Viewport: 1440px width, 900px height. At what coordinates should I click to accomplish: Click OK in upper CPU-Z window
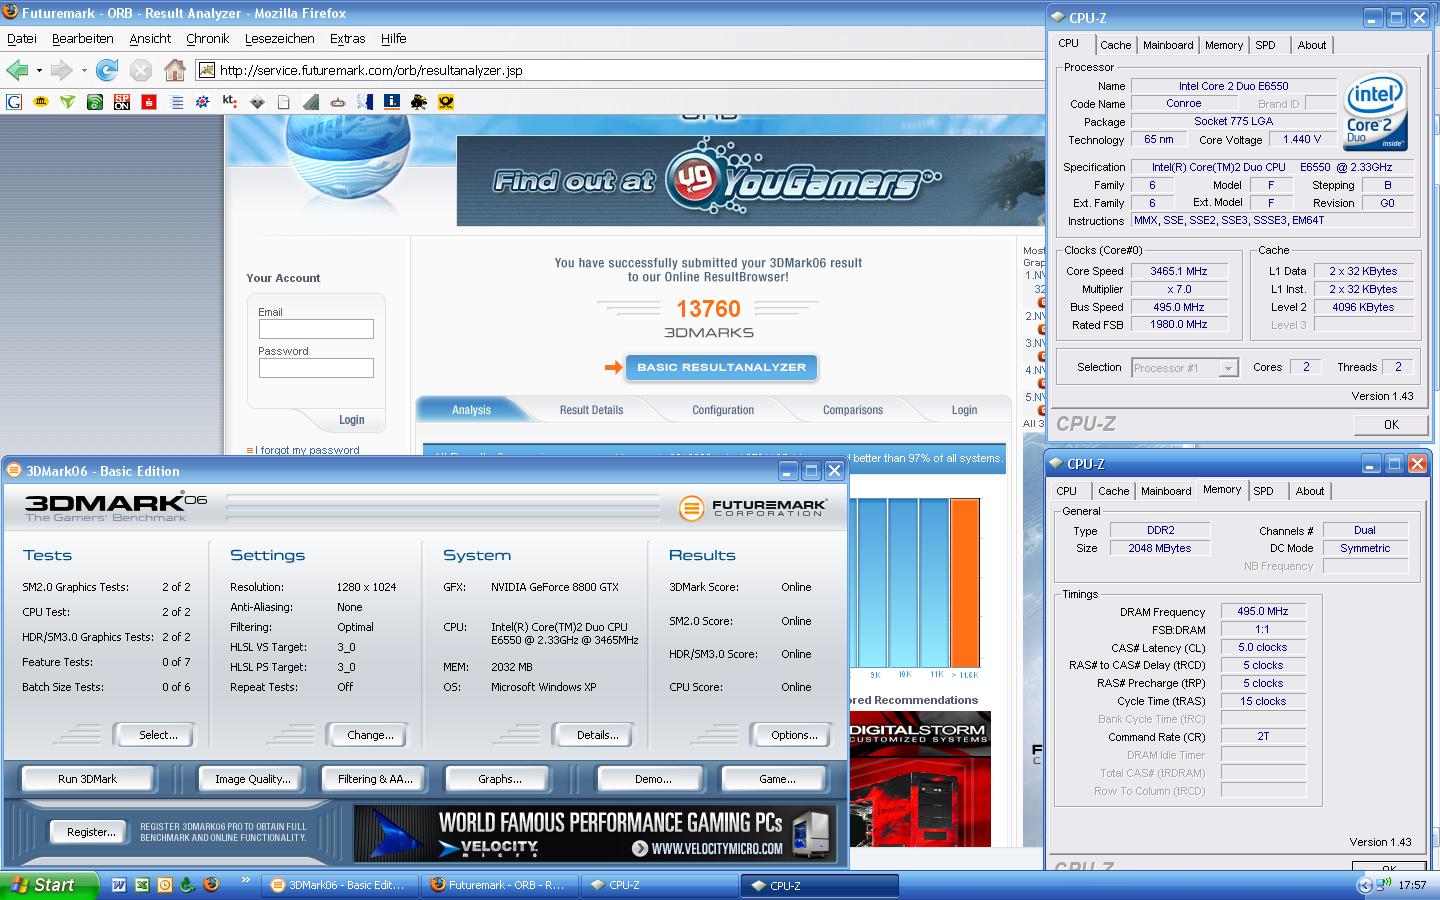click(1391, 425)
